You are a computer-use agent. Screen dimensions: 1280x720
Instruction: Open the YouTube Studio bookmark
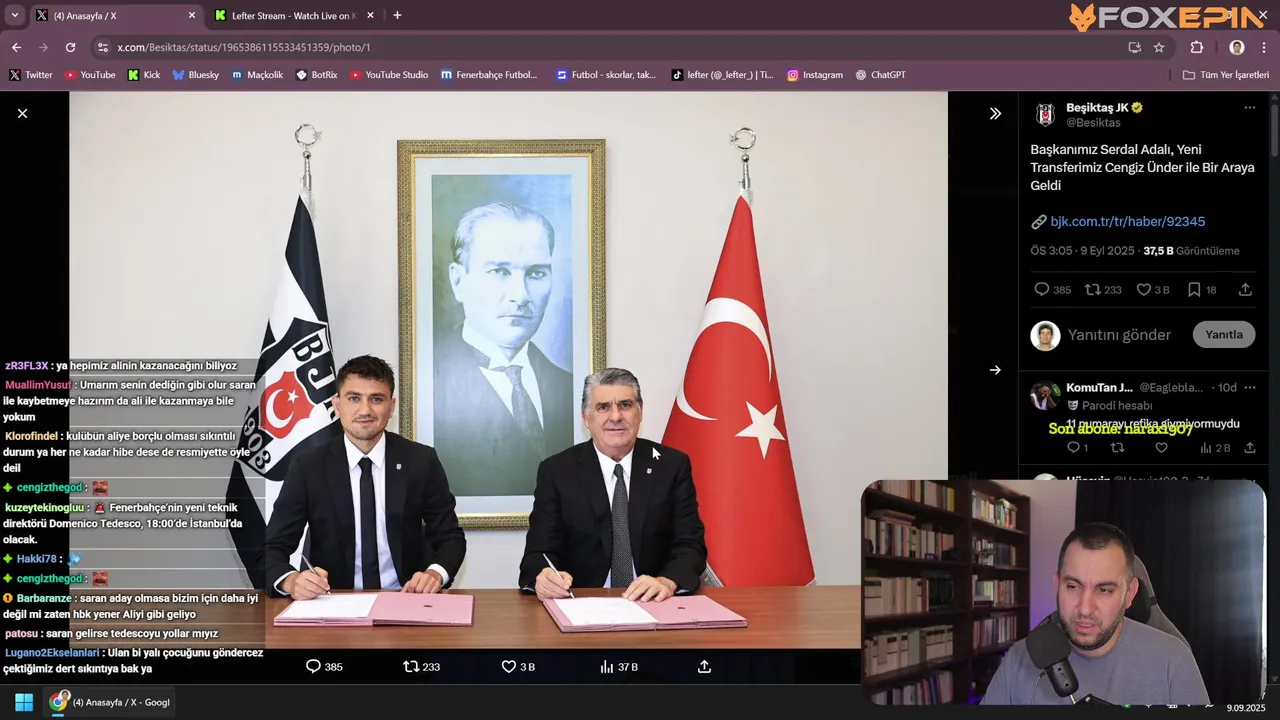[389, 75]
